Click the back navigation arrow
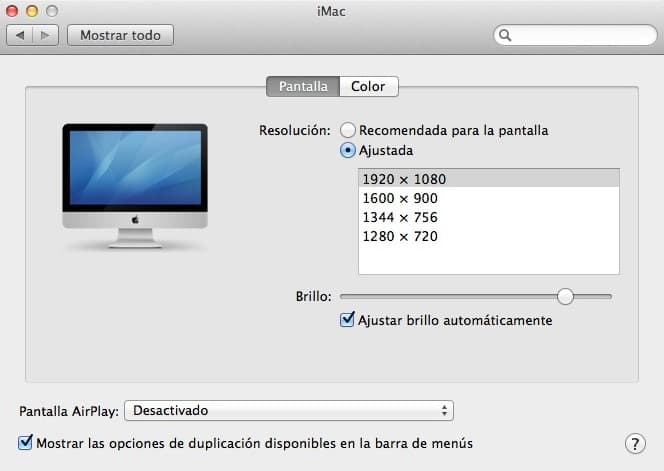The width and height of the screenshot is (664, 471). point(20,35)
